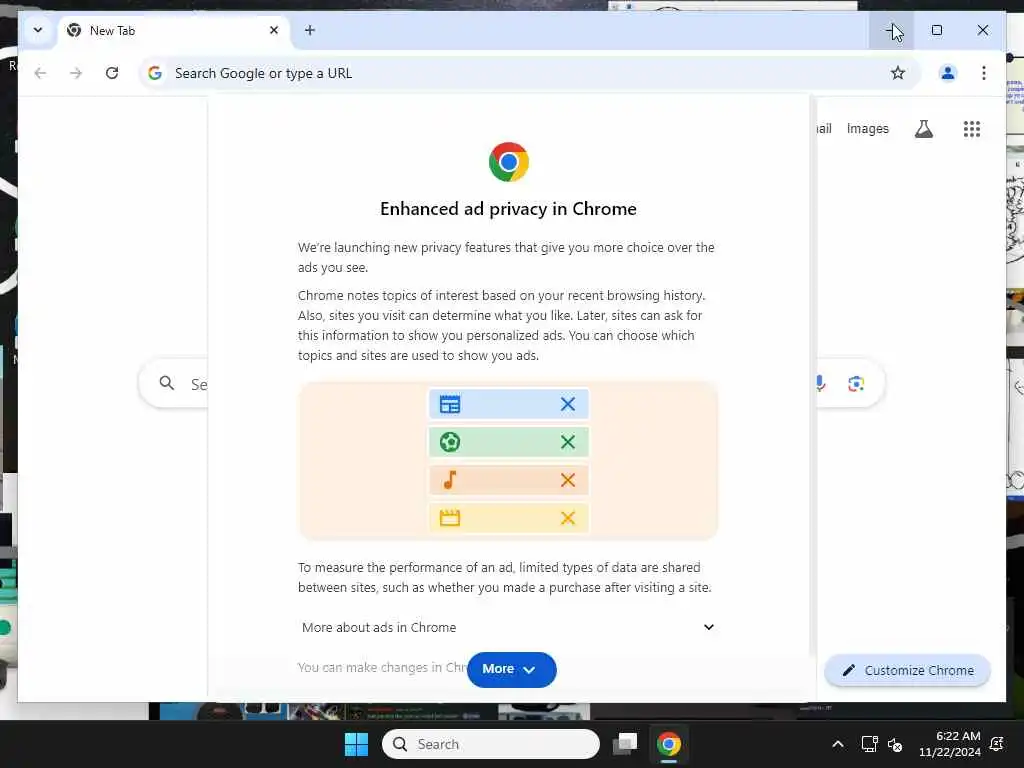The width and height of the screenshot is (1024, 768).
Task: Click the Lens image search icon
Action: pyautogui.click(x=856, y=383)
